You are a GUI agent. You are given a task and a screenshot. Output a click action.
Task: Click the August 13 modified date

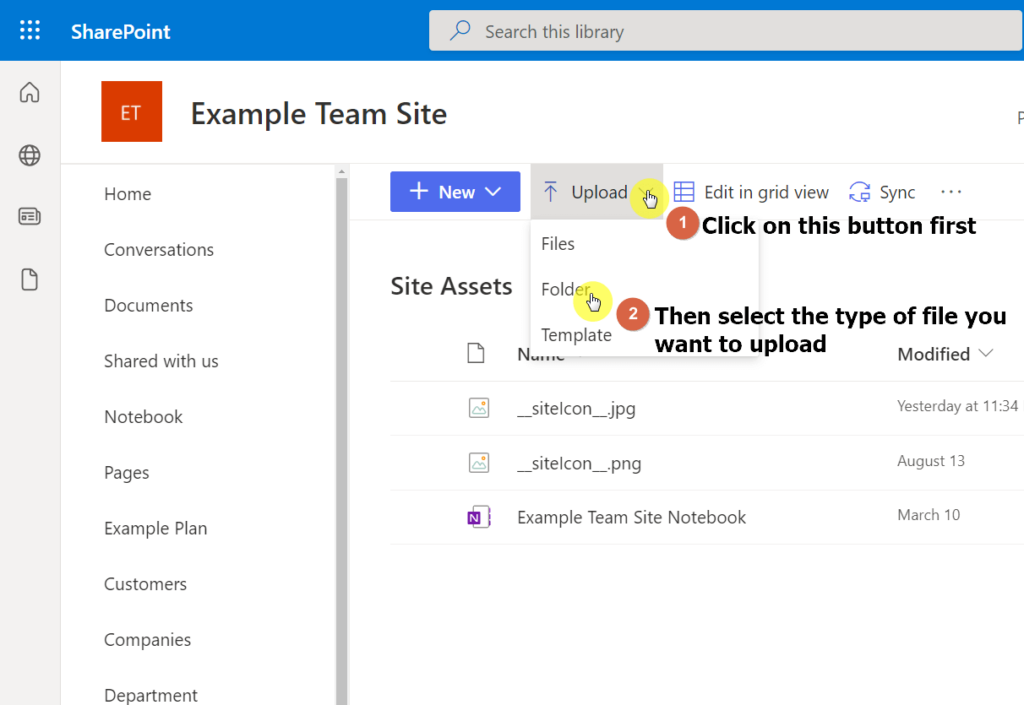tap(931, 461)
